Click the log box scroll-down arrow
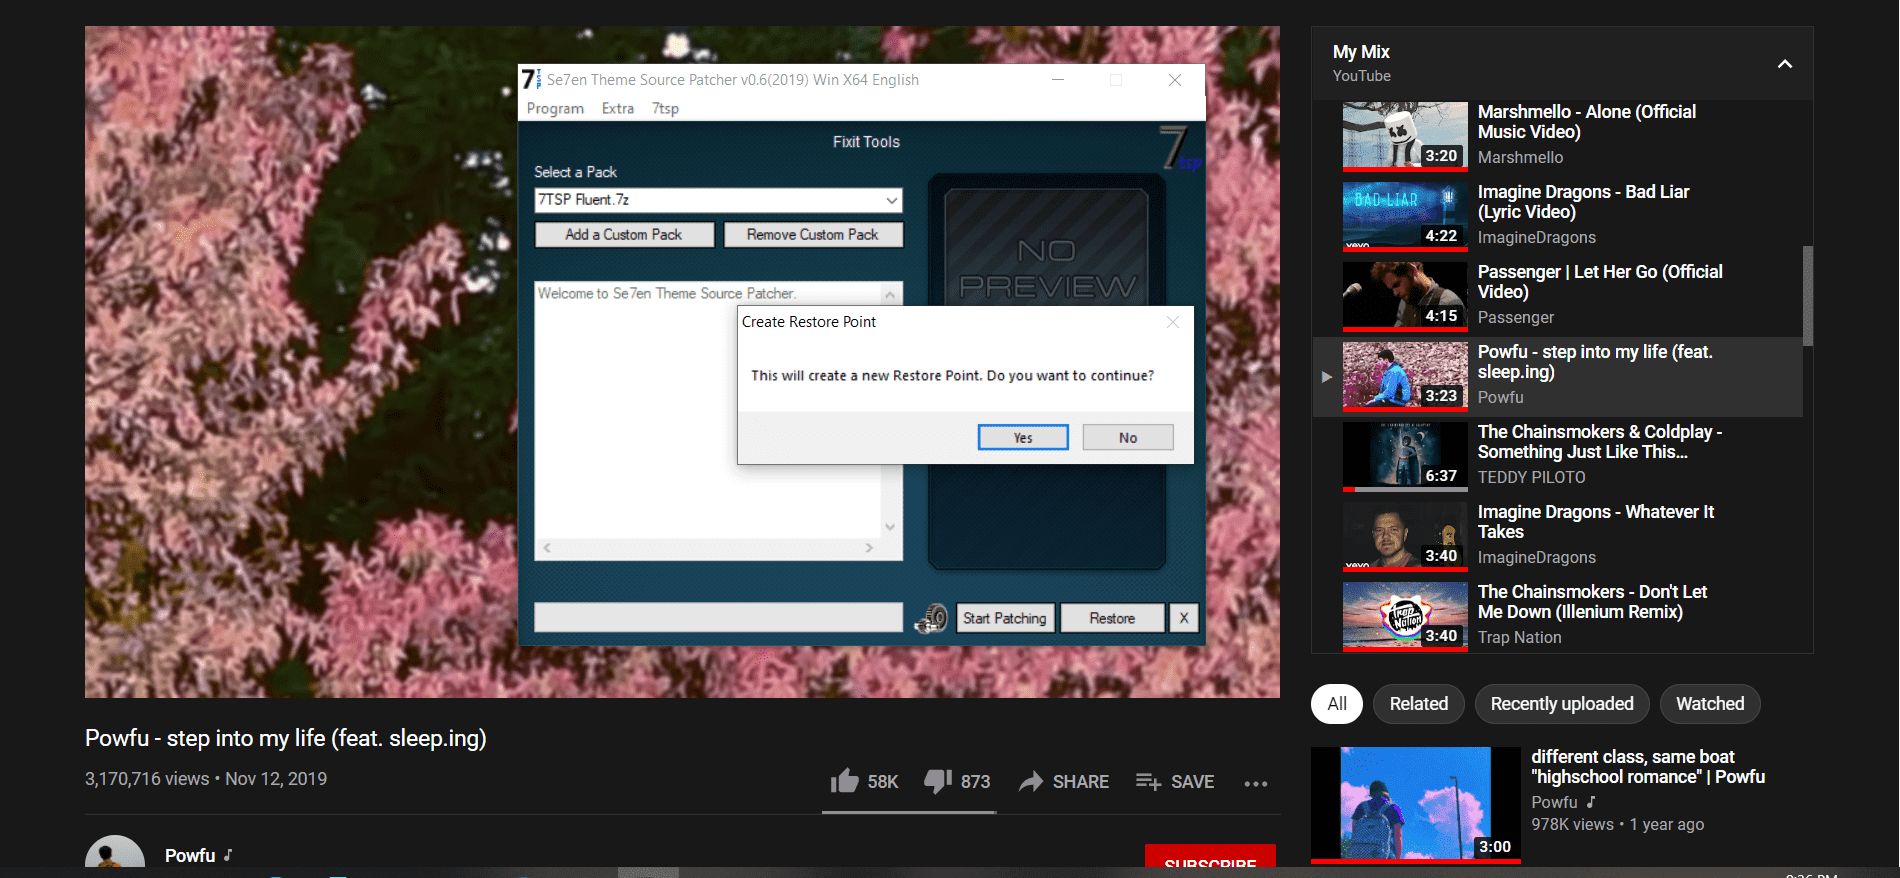This screenshot has height=878, width=1900. pos(890,527)
